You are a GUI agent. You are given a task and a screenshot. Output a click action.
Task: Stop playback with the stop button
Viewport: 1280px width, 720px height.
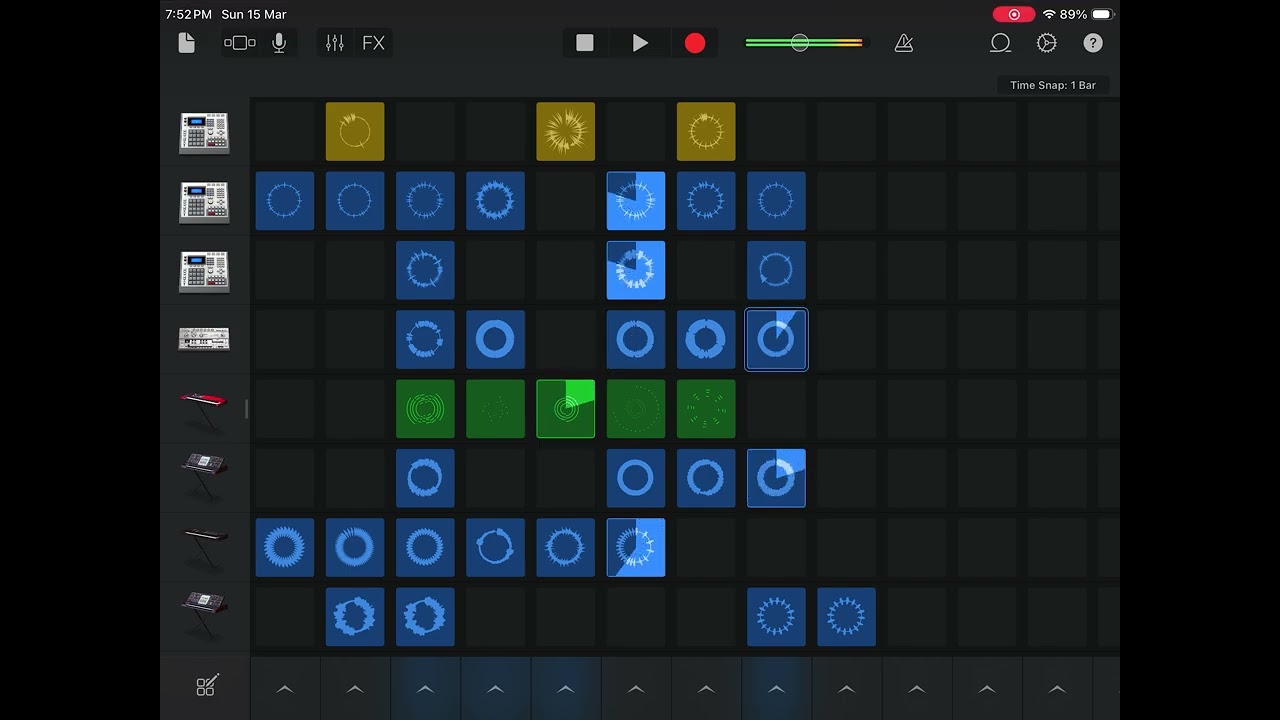point(585,43)
